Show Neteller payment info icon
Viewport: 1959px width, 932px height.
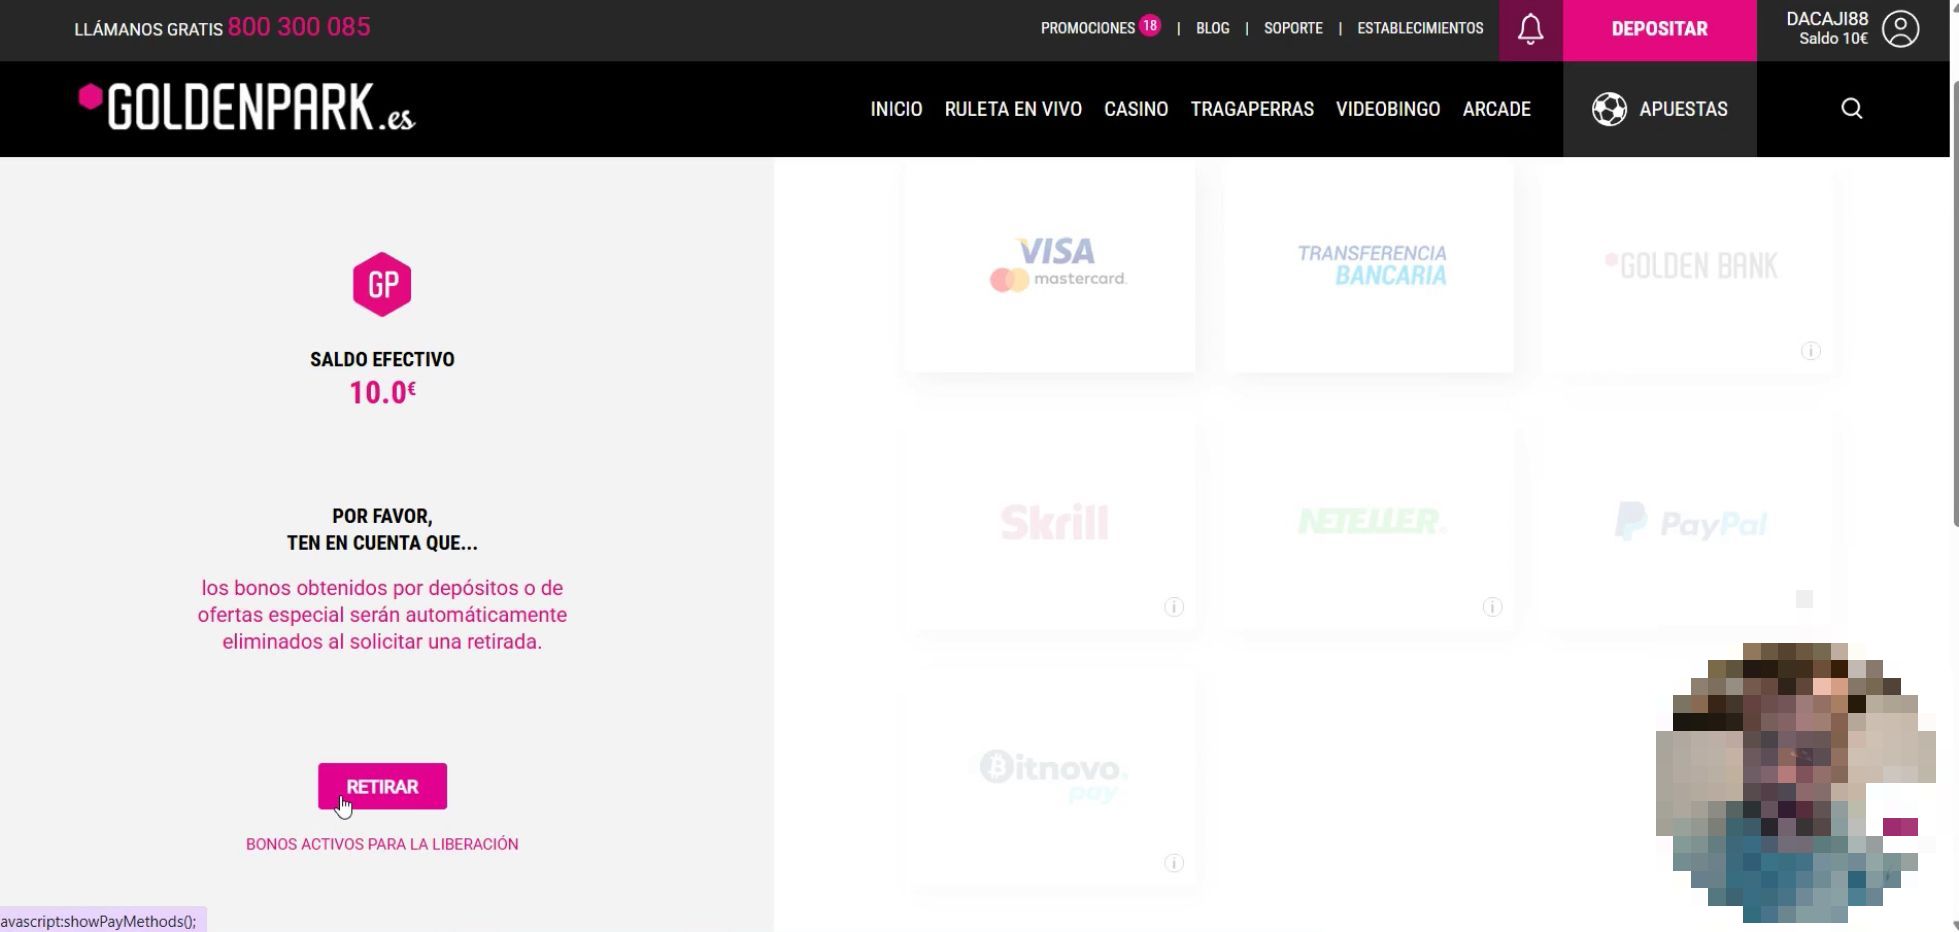(1492, 607)
